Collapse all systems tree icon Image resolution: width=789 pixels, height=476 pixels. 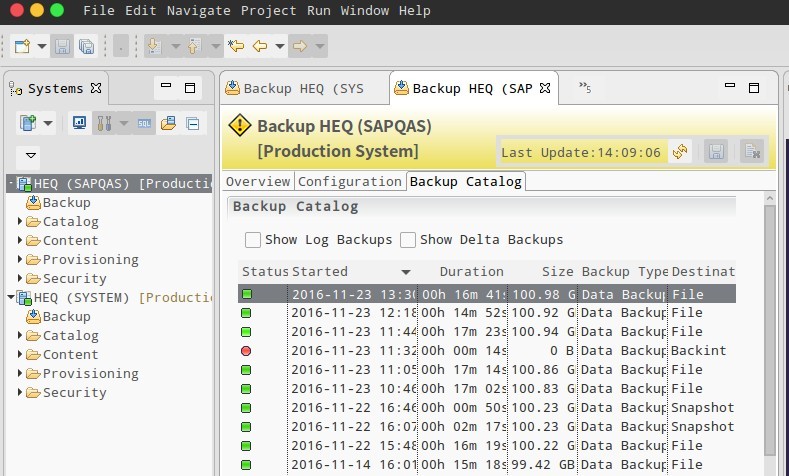(192, 123)
